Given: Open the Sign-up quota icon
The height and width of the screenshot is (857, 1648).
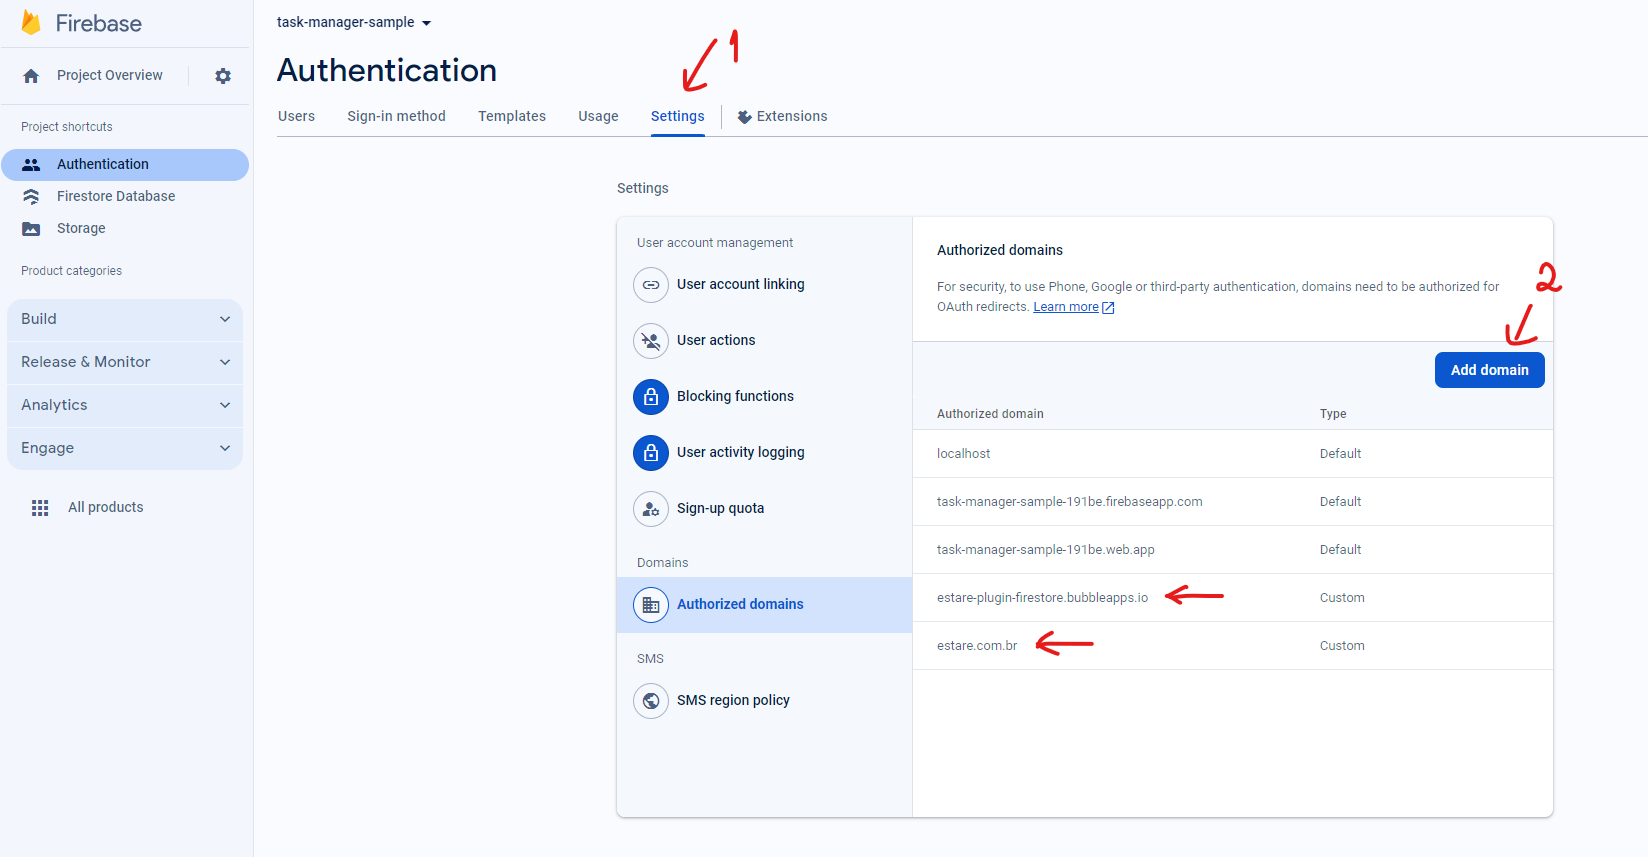Looking at the screenshot, I should click(651, 509).
